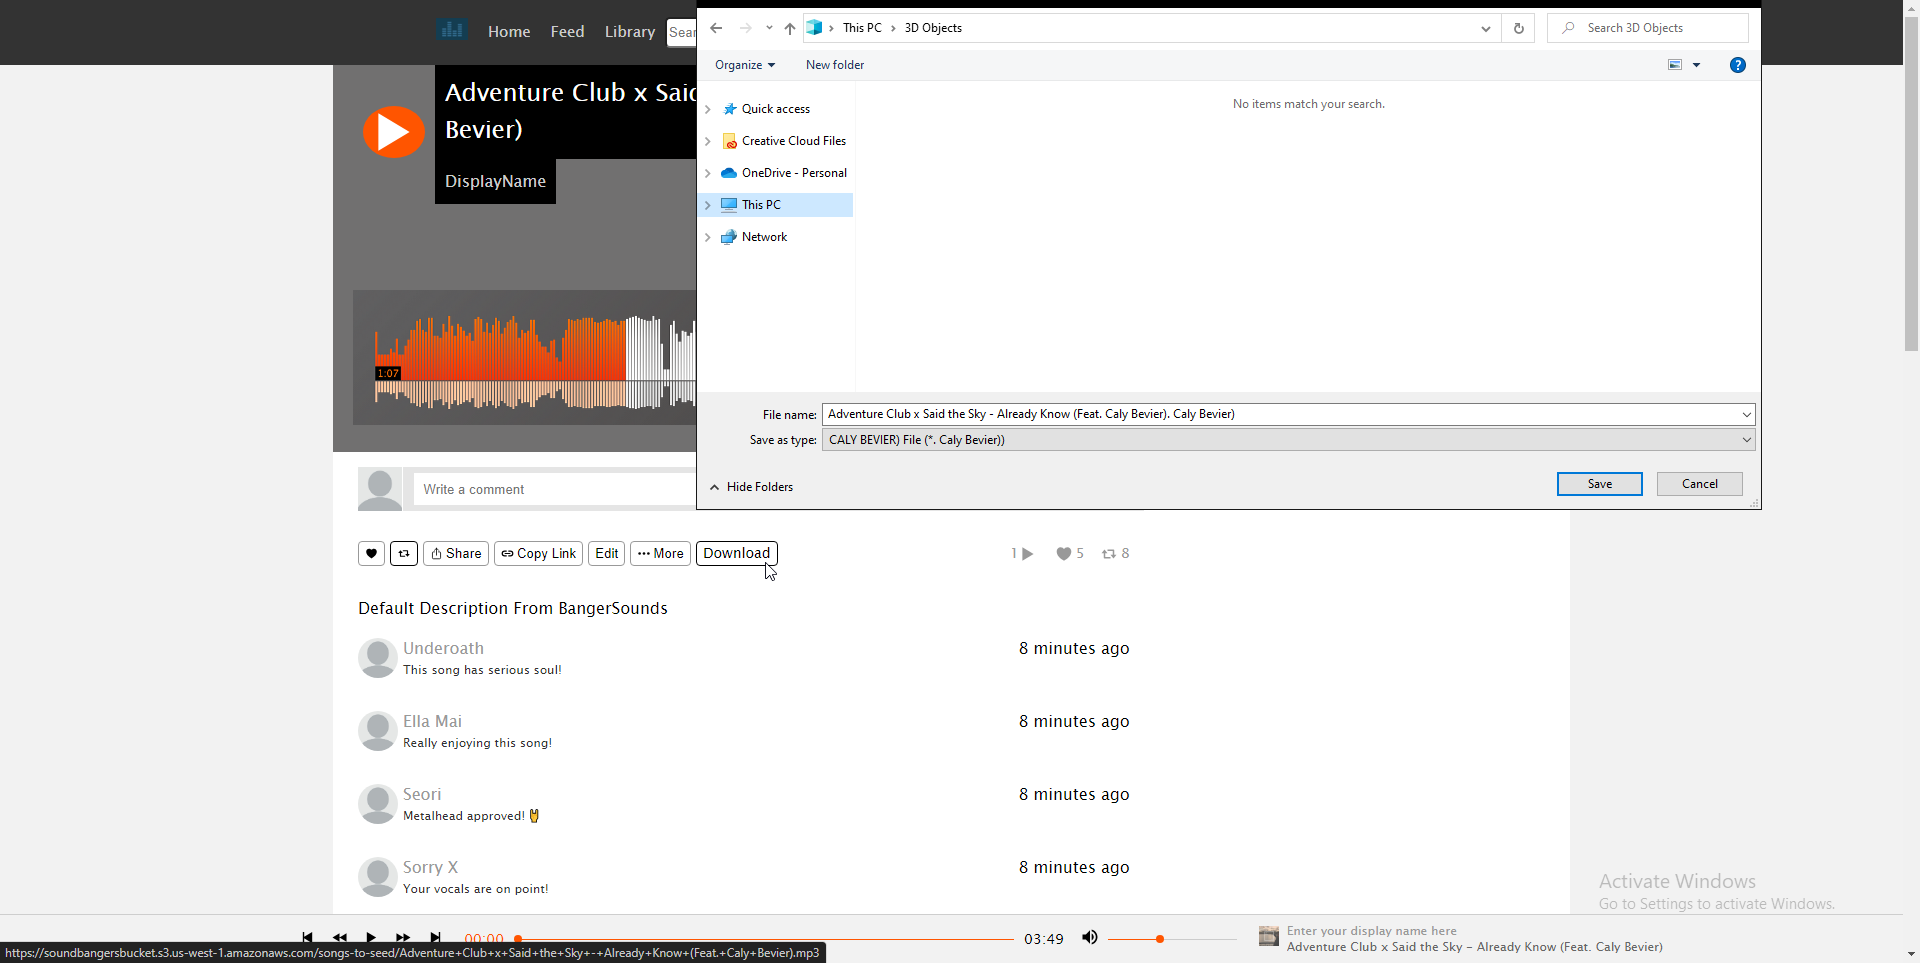
Task: Click This PC in the address breadcrumb
Action: 862,28
